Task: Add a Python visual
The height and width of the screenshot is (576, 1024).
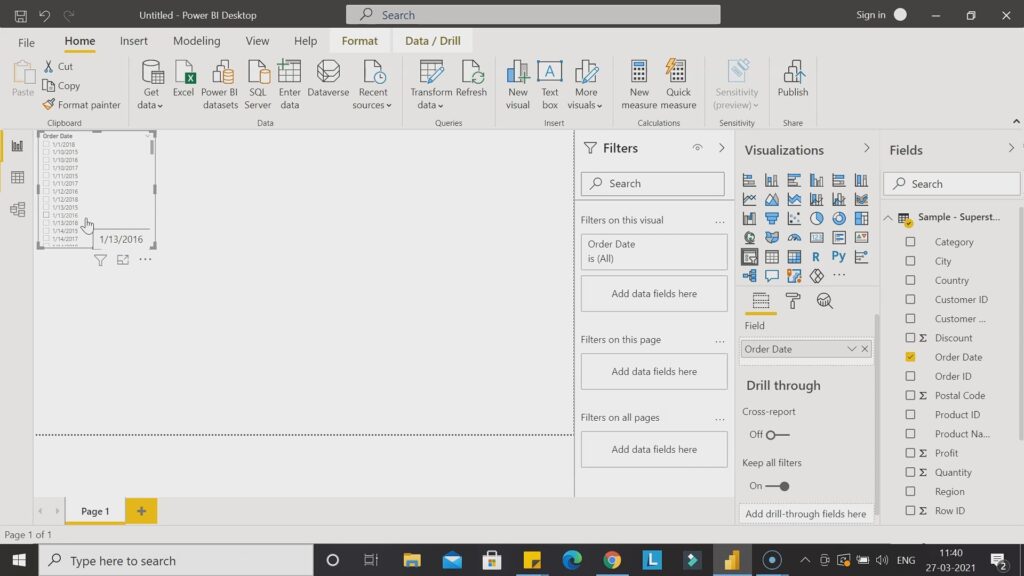Action: point(839,256)
